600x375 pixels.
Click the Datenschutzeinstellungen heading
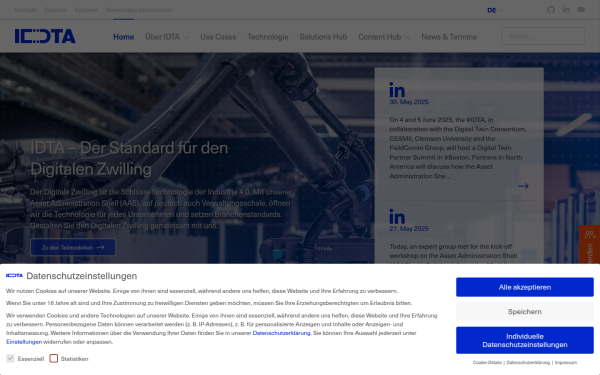(x=82, y=276)
